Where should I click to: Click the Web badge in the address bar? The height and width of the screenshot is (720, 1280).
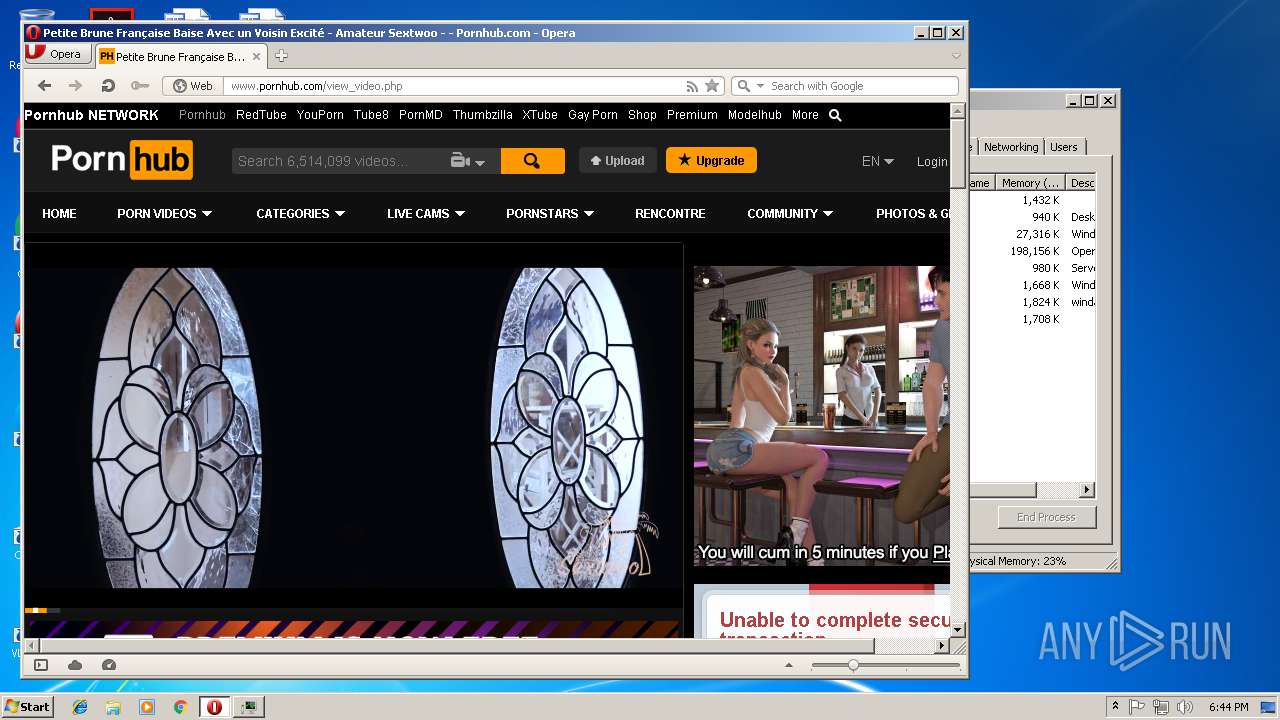[193, 86]
